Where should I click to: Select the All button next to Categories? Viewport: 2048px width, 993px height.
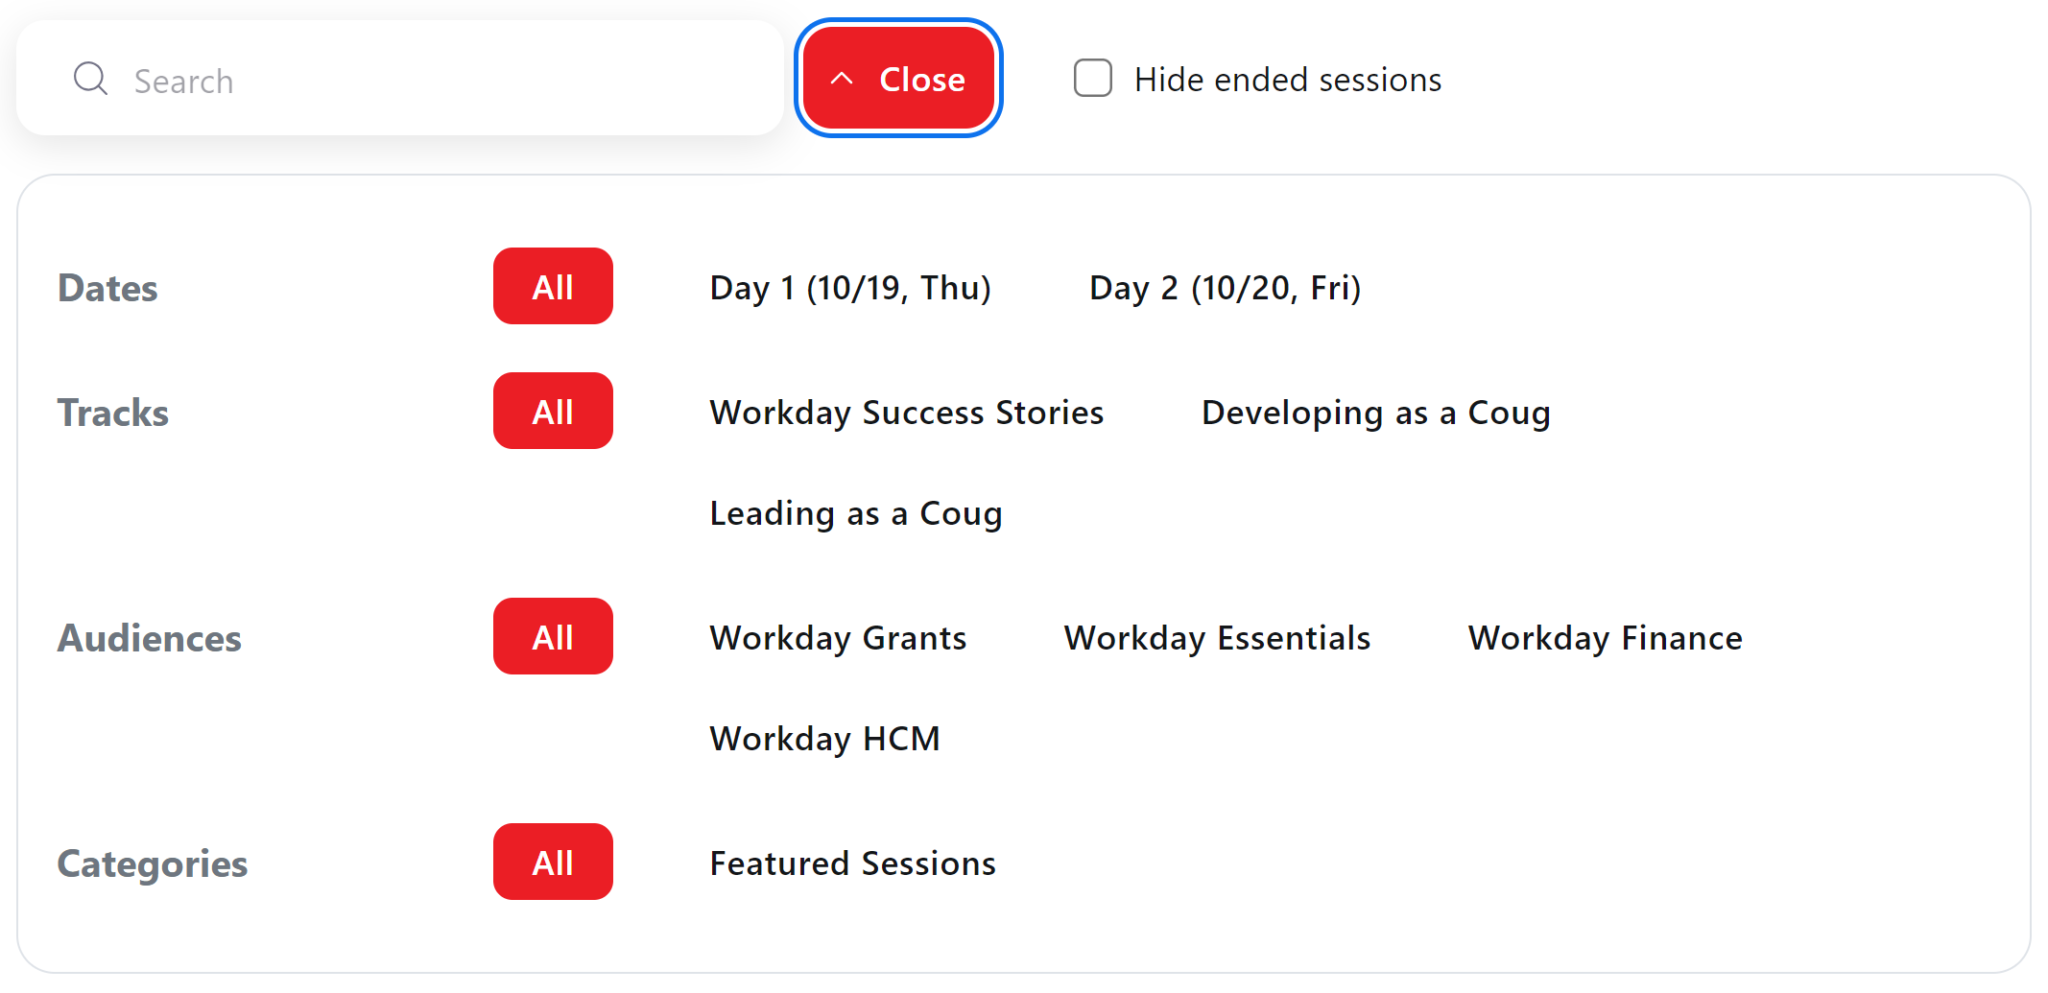tap(552, 861)
